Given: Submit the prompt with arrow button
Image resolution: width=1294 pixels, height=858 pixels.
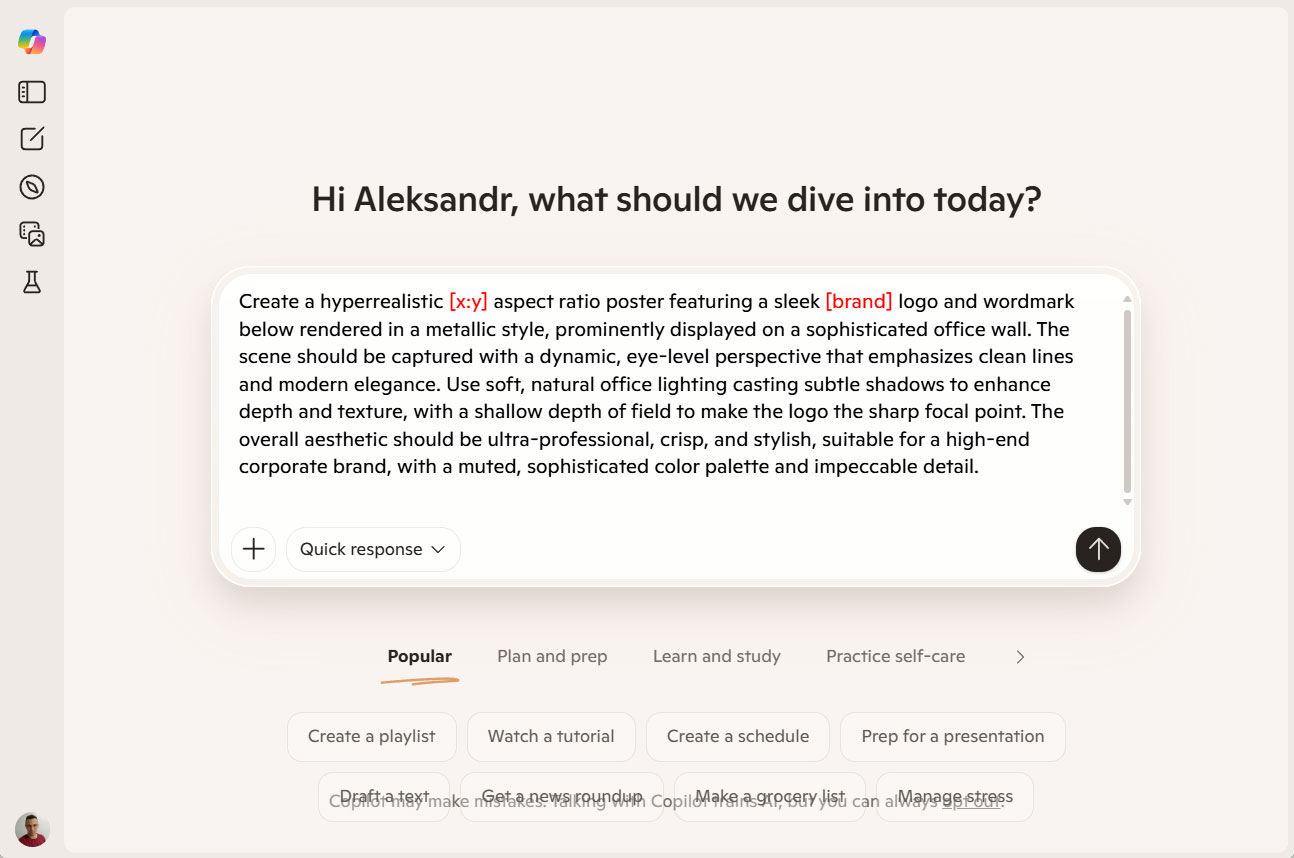Looking at the screenshot, I should tap(1098, 549).
